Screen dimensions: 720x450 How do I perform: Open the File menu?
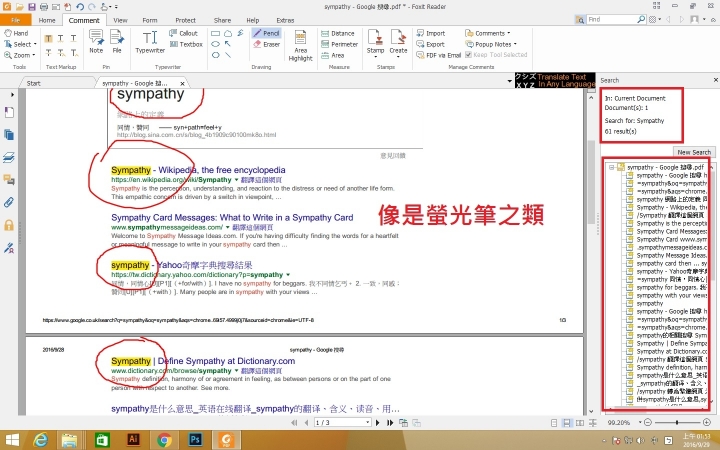coord(16,20)
